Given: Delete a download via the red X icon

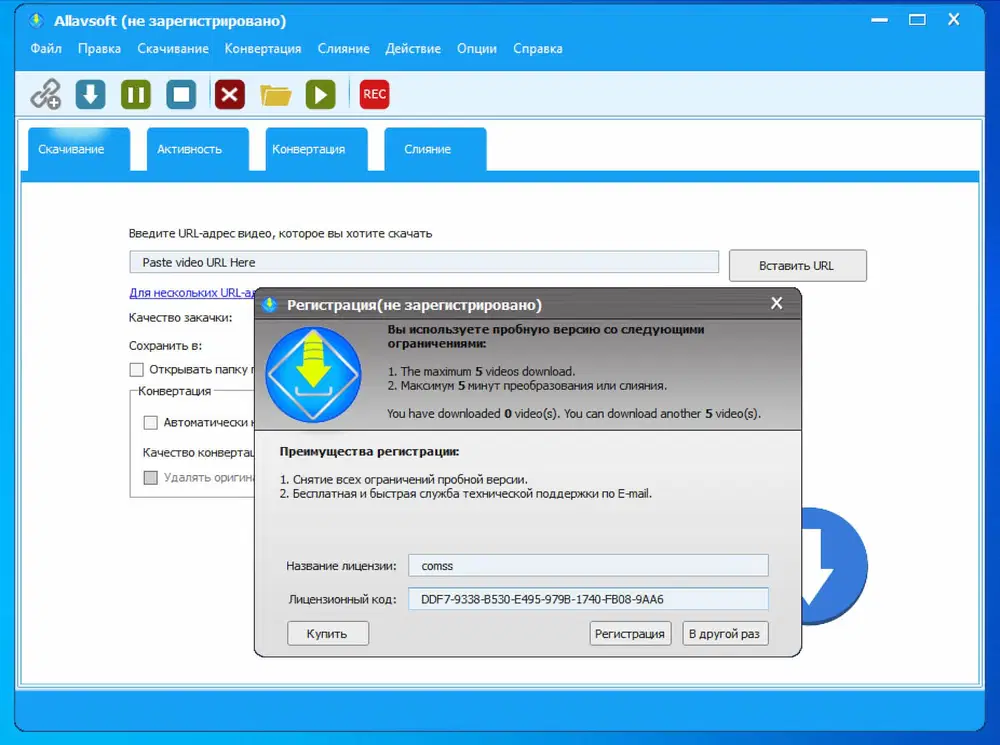Looking at the screenshot, I should point(228,93).
